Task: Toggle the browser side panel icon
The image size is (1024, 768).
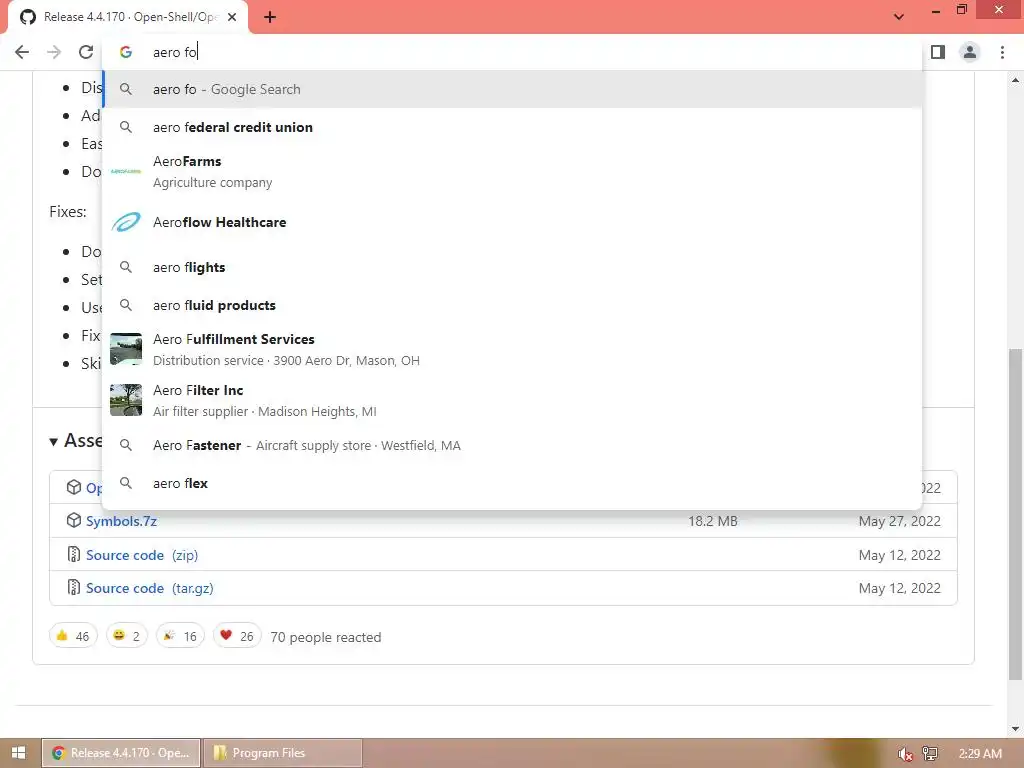Action: [x=938, y=52]
